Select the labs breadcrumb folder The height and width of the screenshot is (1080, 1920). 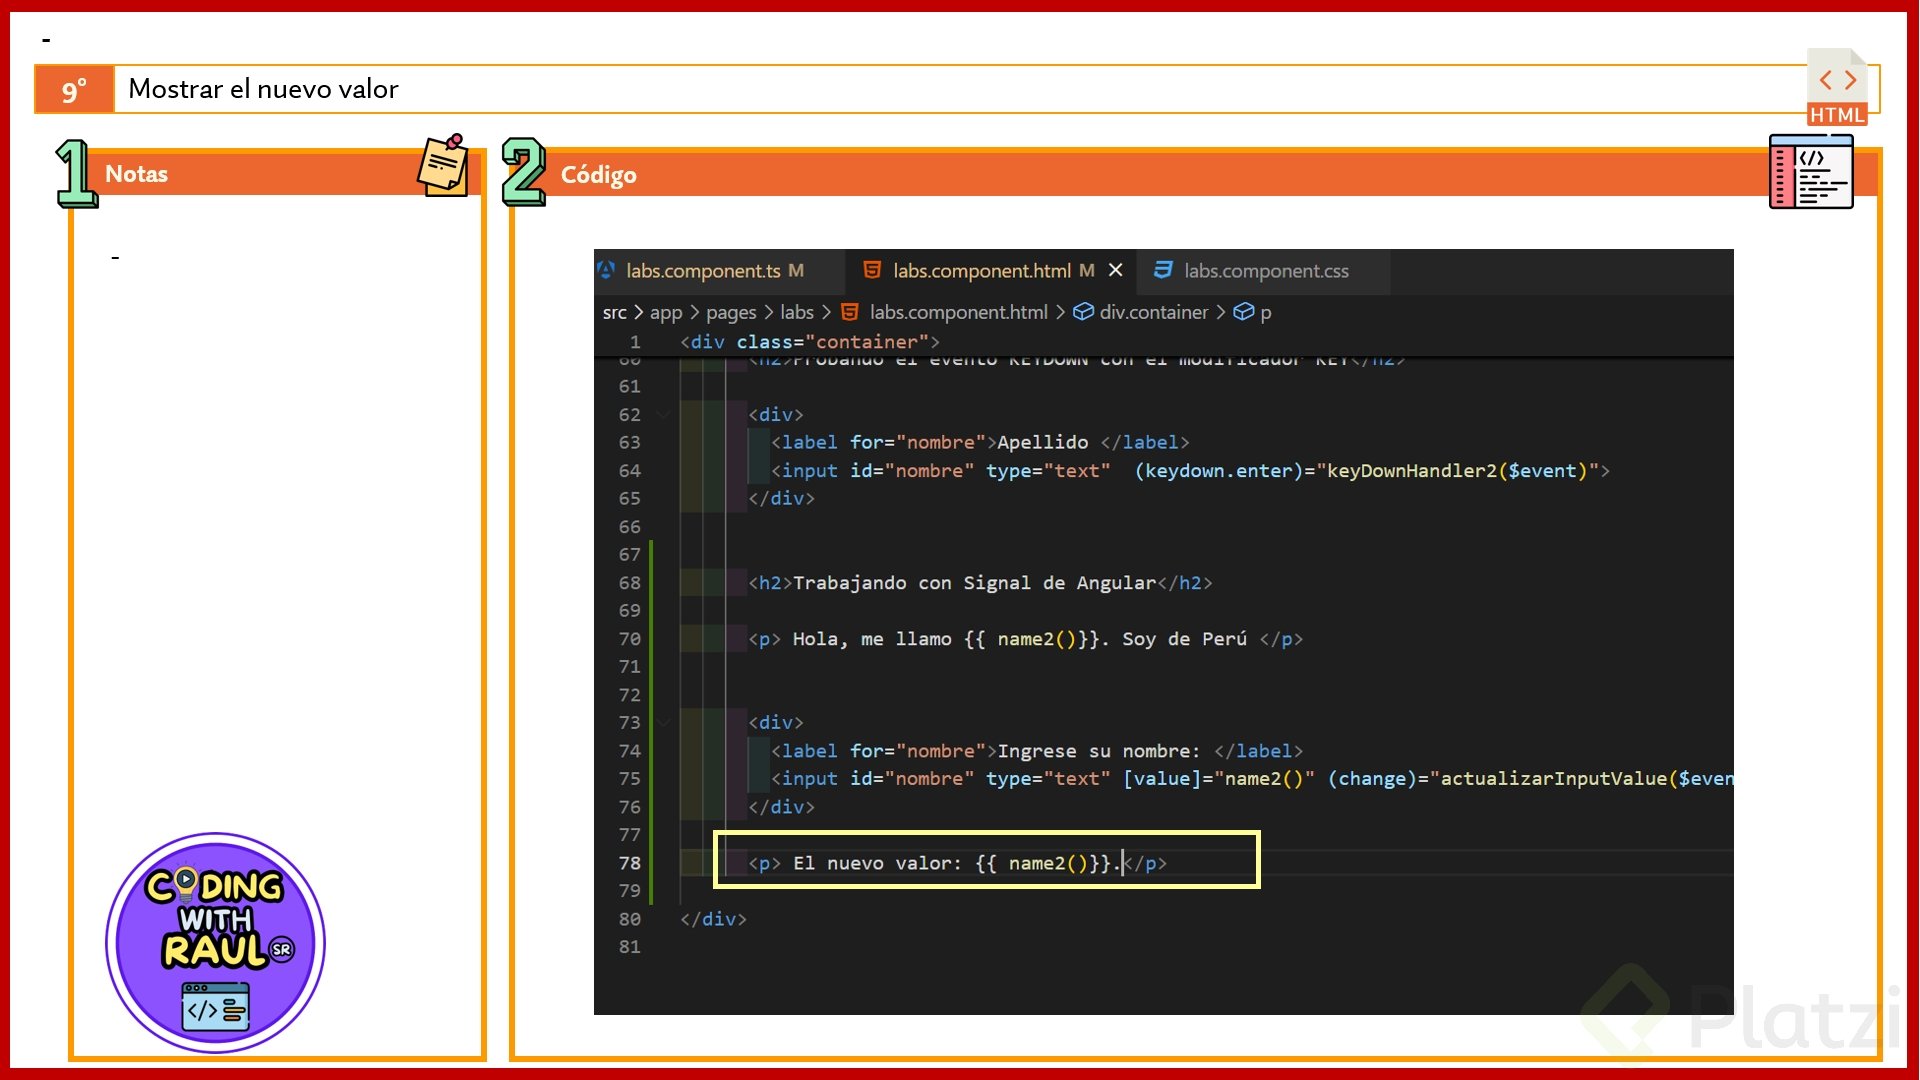(x=796, y=312)
